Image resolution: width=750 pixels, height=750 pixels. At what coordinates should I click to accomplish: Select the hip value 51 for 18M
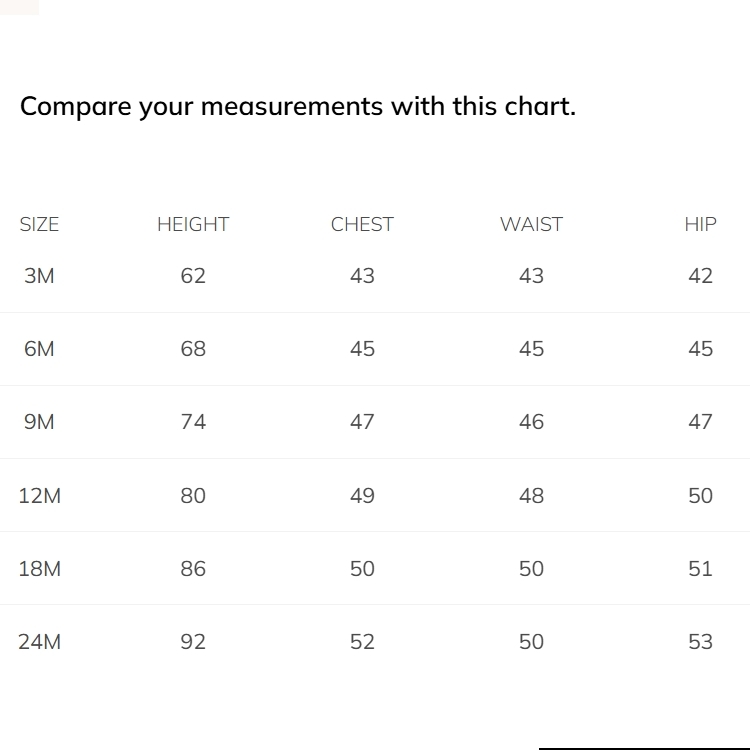700,569
